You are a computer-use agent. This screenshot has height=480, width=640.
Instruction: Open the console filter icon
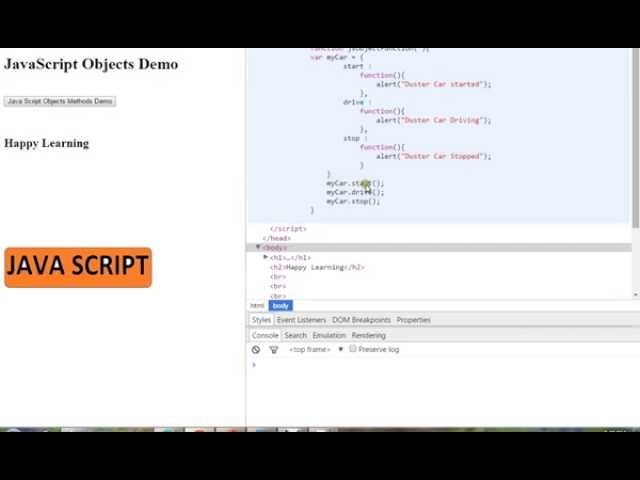tap(274, 349)
